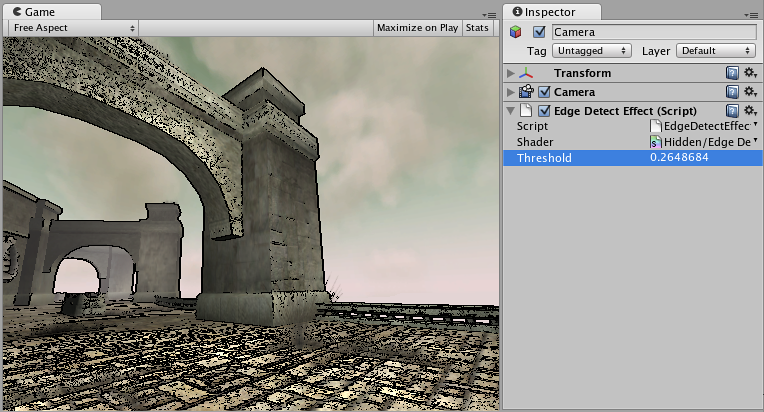The image size is (764, 412).
Task: Switch to the Game tab
Action: coord(52,12)
